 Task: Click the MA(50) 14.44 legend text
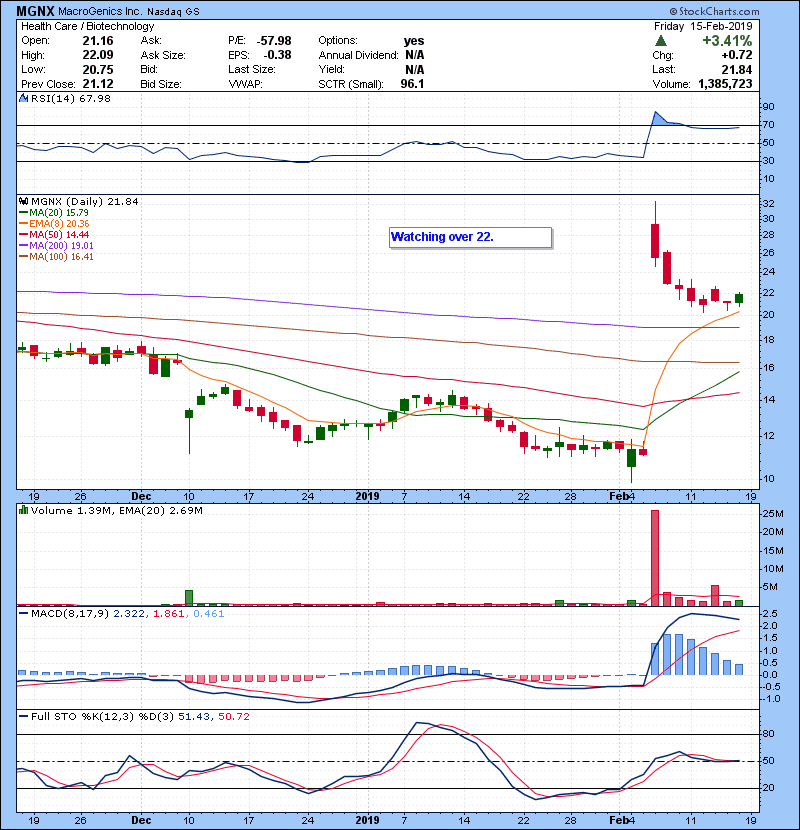click(x=59, y=234)
